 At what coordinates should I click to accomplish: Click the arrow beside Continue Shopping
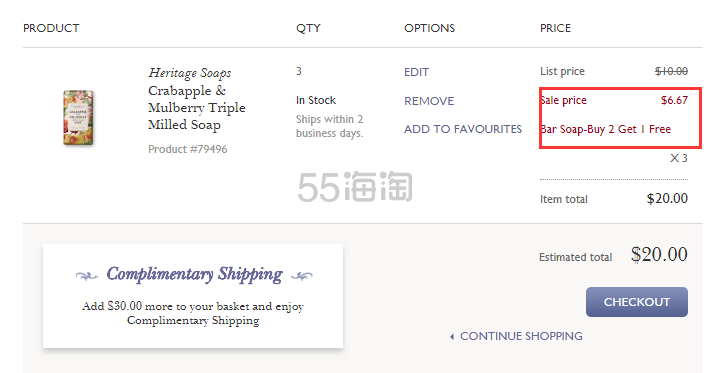452,337
